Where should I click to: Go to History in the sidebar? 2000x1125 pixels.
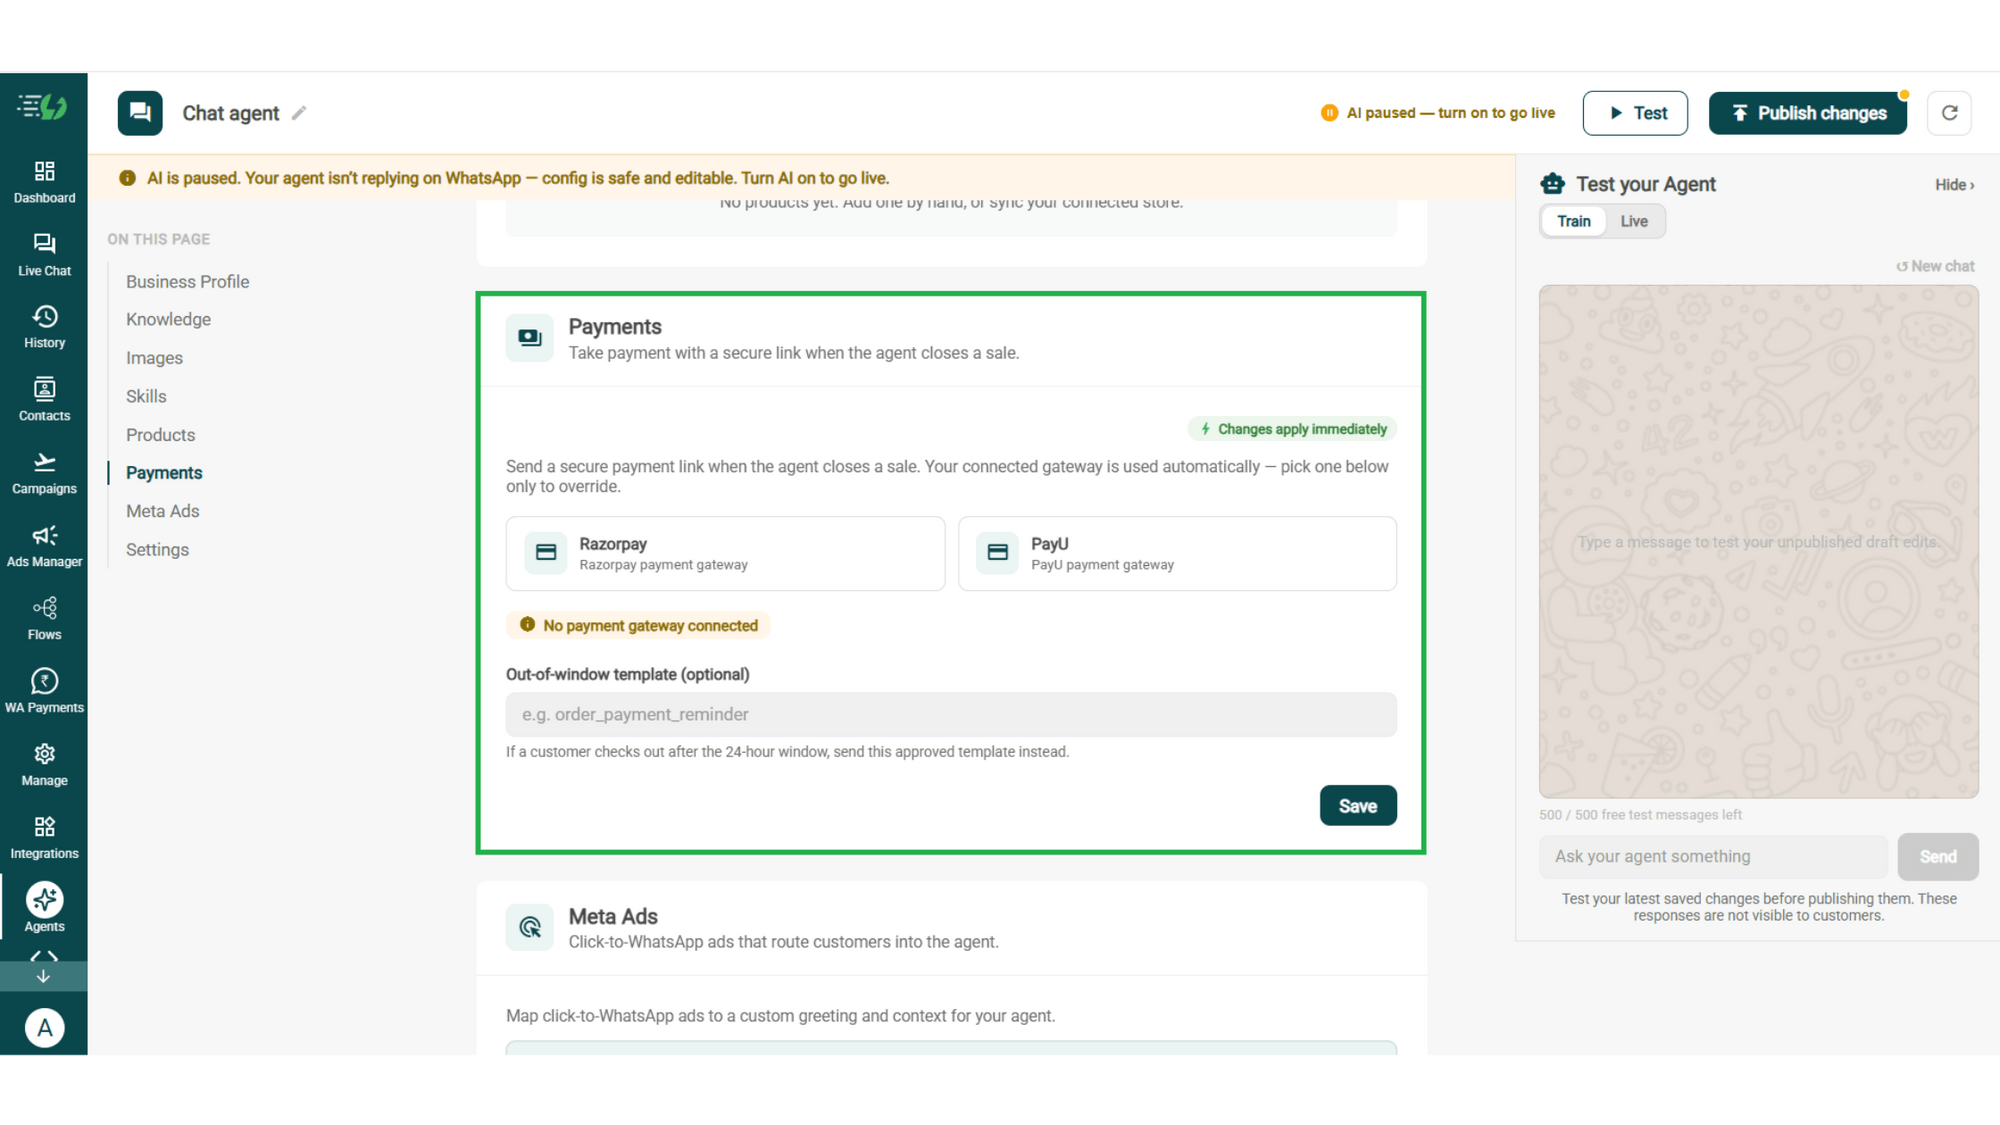[44, 327]
